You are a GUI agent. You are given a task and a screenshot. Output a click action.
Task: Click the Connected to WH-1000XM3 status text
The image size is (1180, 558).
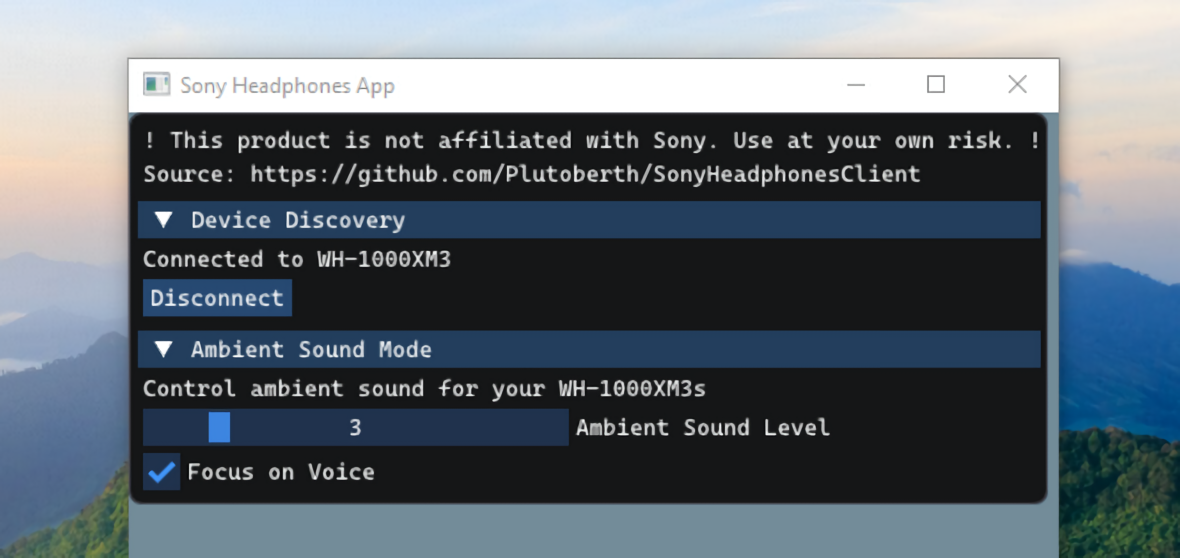point(297,259)
